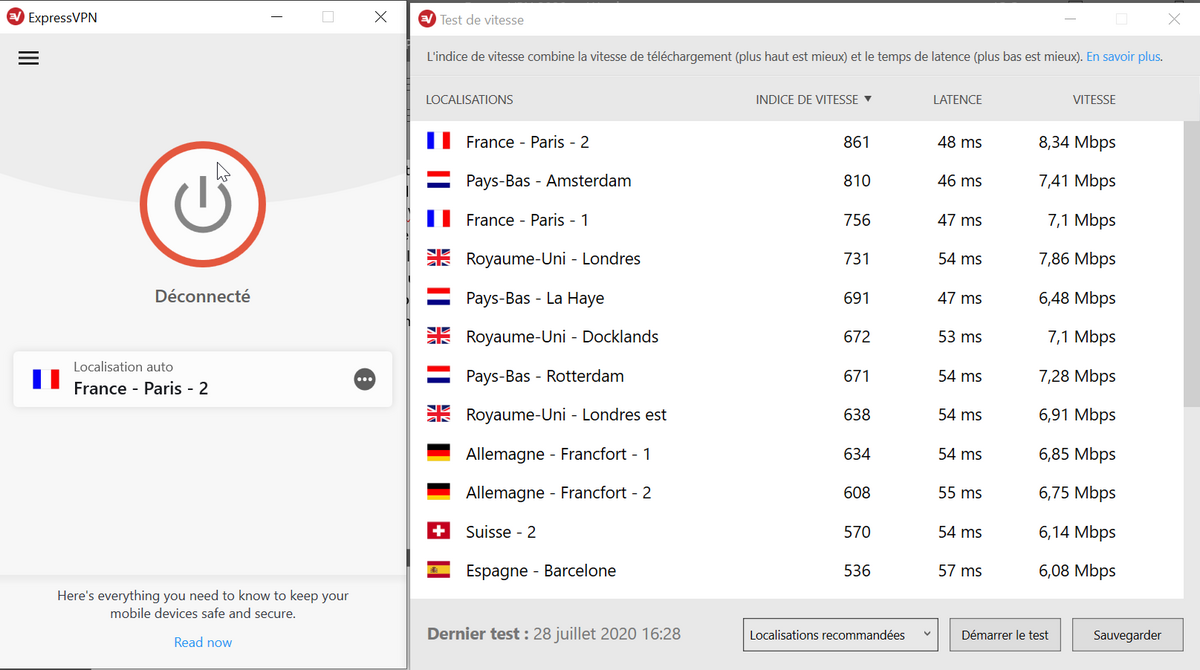Select the France - Paris - 2 smart location

coord(203,379)
